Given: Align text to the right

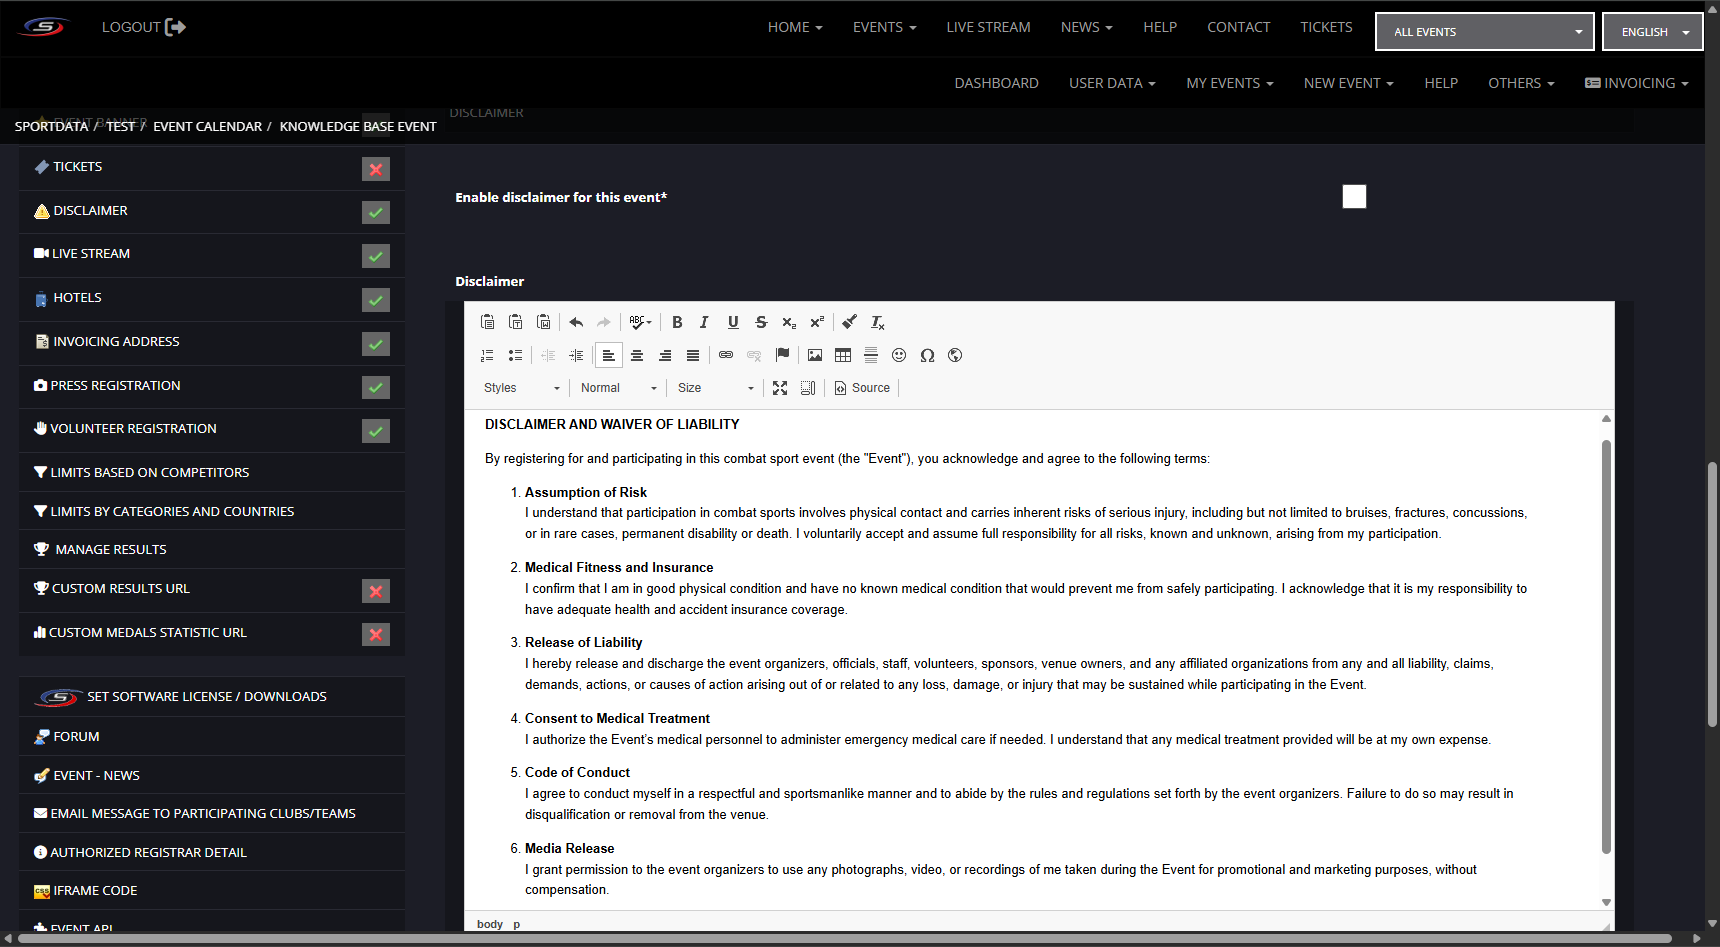Looking at the screenshot, I should [664, 355].
